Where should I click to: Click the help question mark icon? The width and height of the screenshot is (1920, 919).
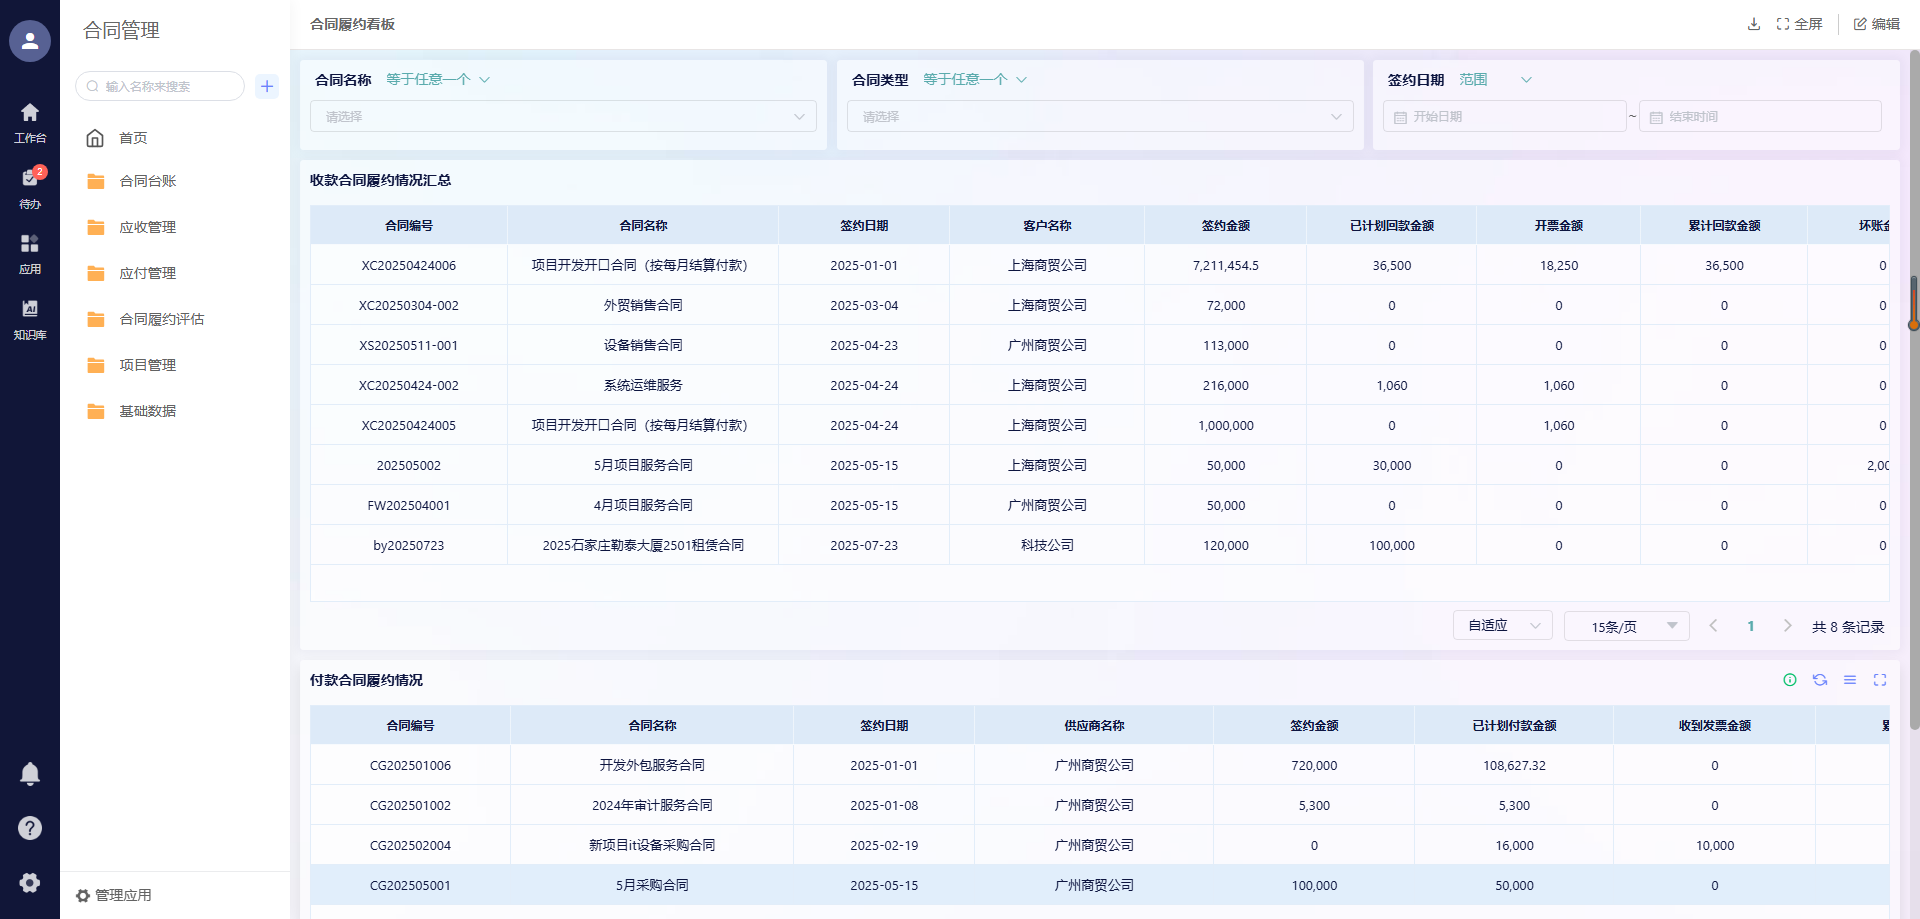(30, 828)
